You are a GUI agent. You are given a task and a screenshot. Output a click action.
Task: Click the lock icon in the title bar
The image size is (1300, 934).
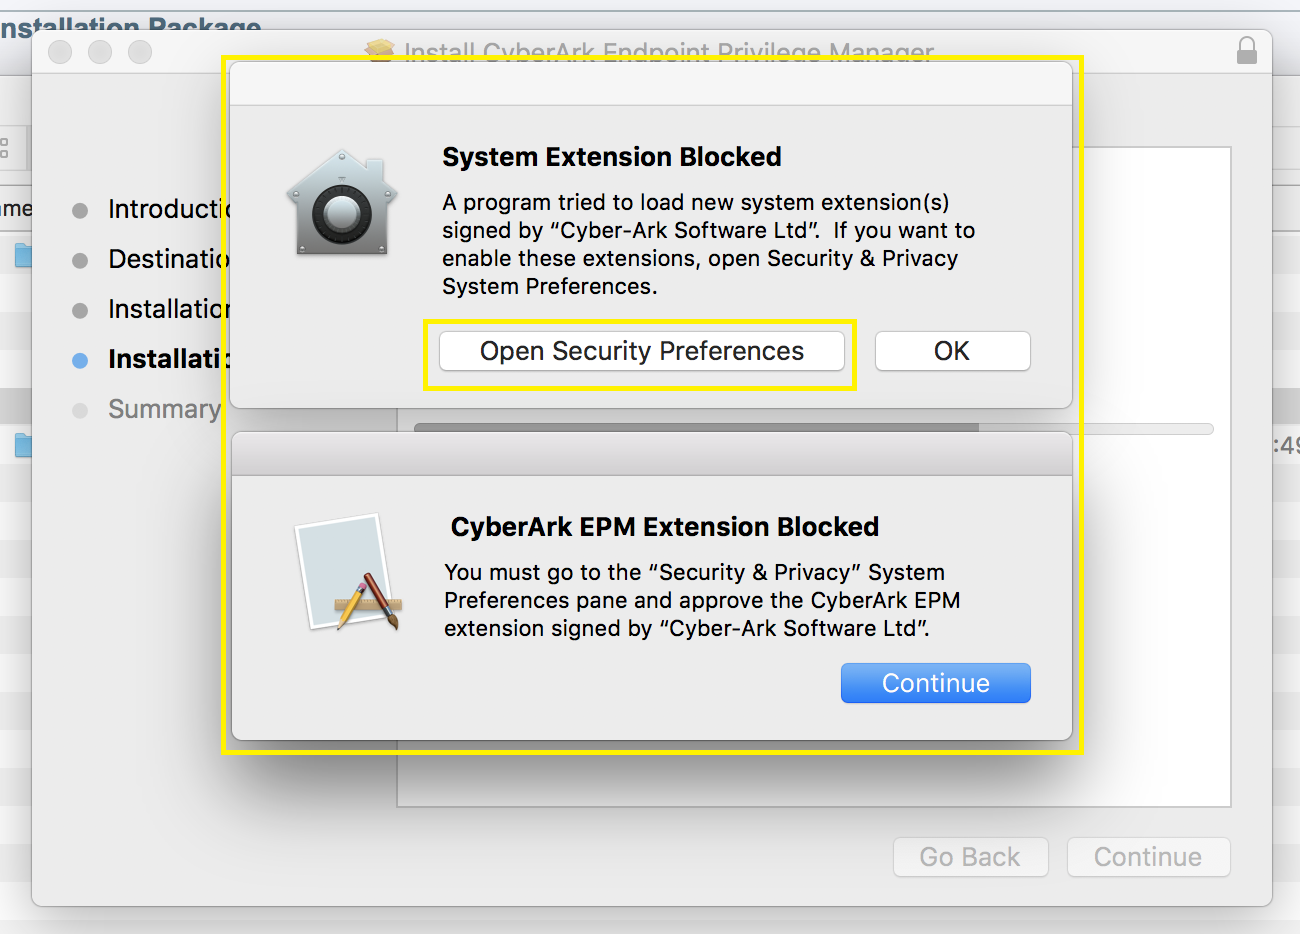(1247, 51)
